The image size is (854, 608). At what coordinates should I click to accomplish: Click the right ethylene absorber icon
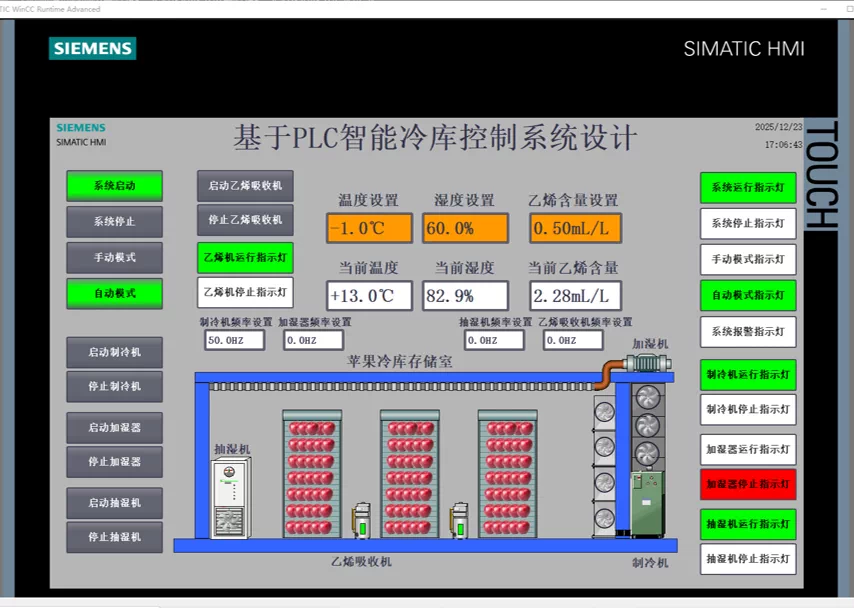pos(459,521)
